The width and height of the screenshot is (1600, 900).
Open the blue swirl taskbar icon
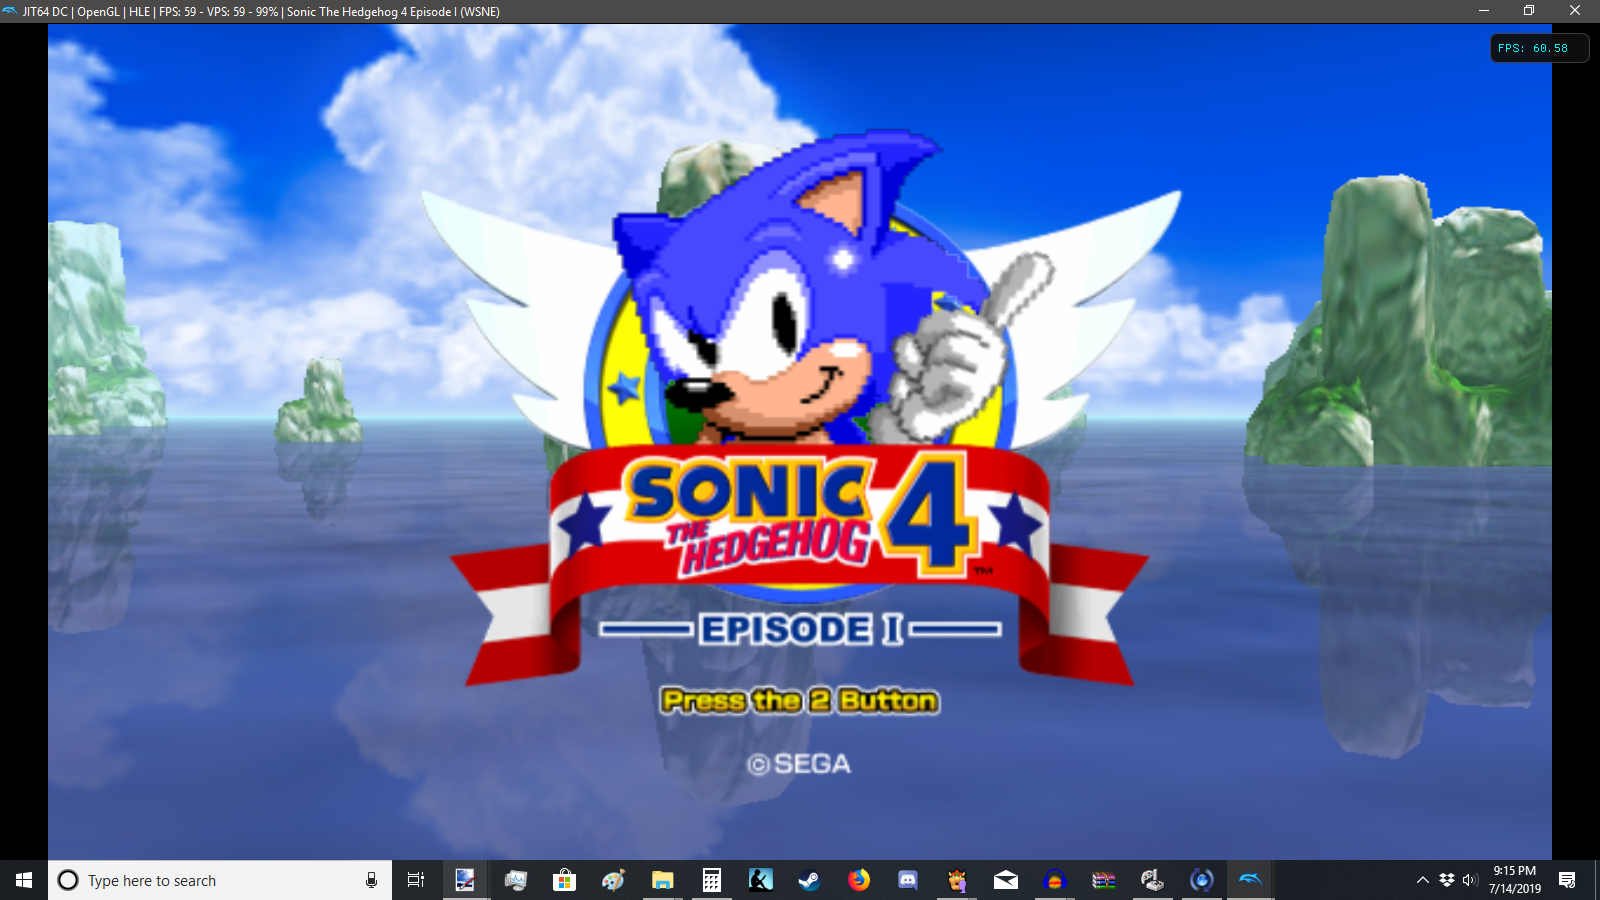(1201, 880)
